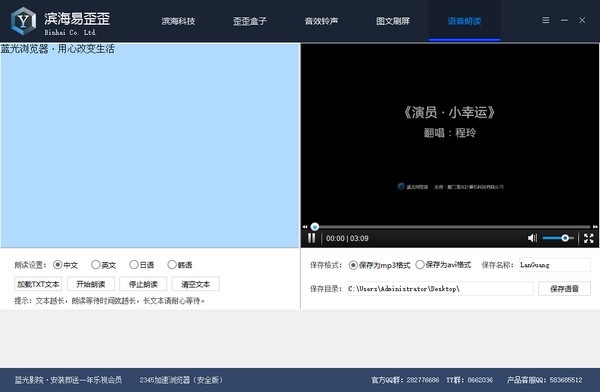This screenshot has height=392, width=600.
Task: Click 开始朗读 to start reading
Action: 91,284
